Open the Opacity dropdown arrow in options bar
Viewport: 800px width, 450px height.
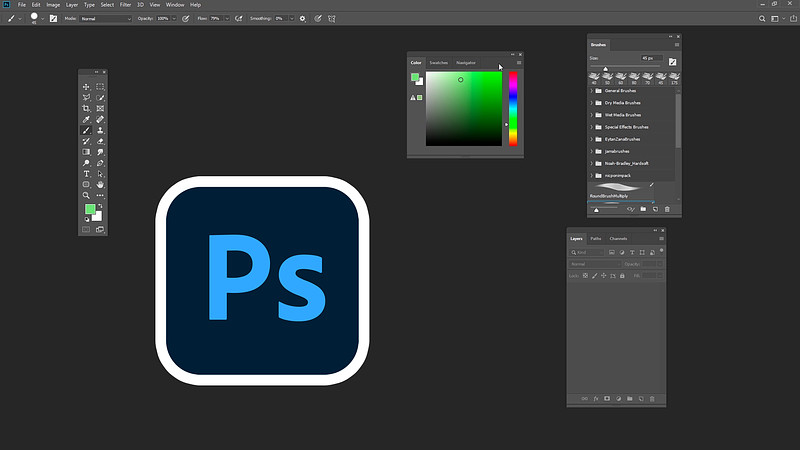(x=174, y=18)
